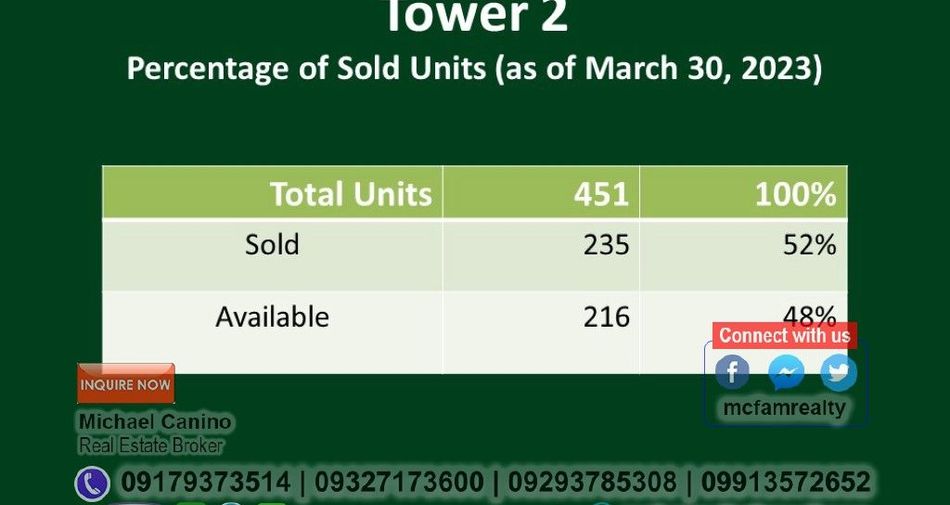Click the purple phone icon
The height and width of the screenshot is (505, 950).
[92, 484]
